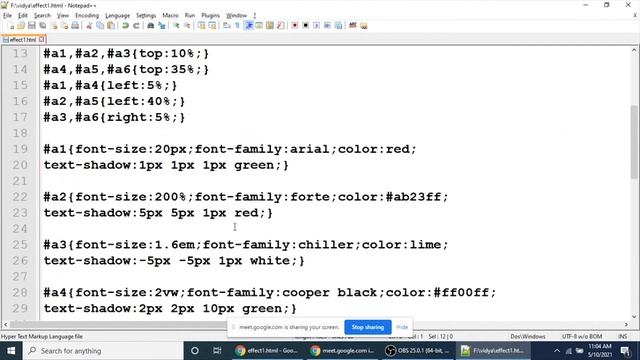640x360 pixels.
Task: Click the Zoom In toolbar icon
Action: 176,26
